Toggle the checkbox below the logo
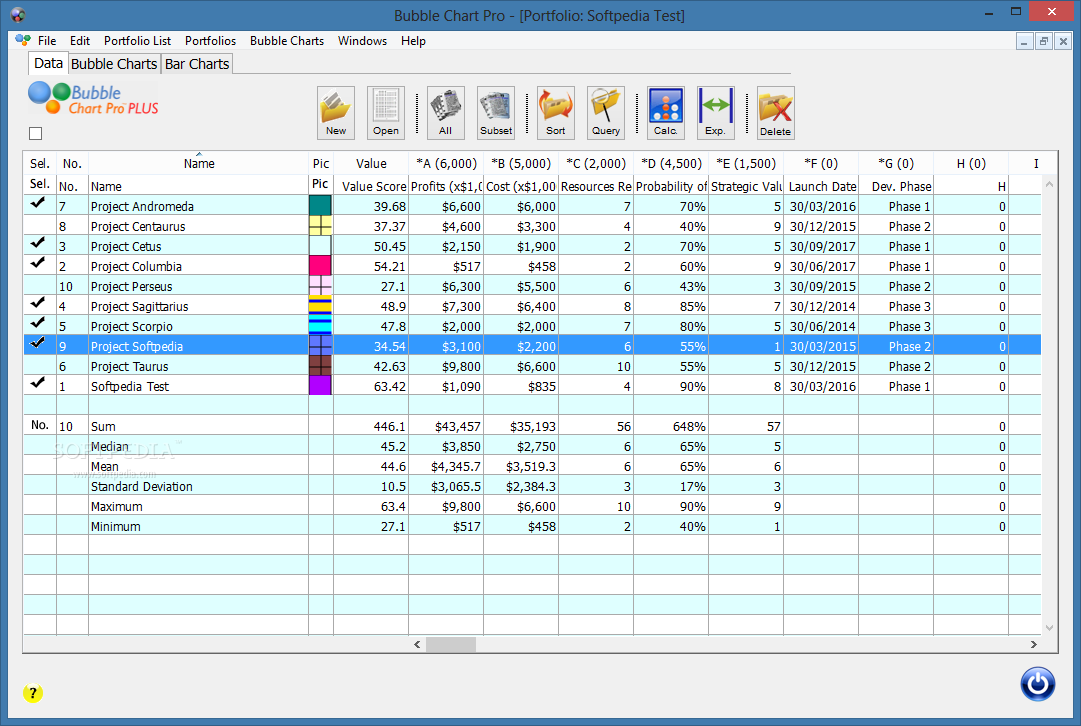Viewport: 1081px width, 726px height. pos(36,134)
